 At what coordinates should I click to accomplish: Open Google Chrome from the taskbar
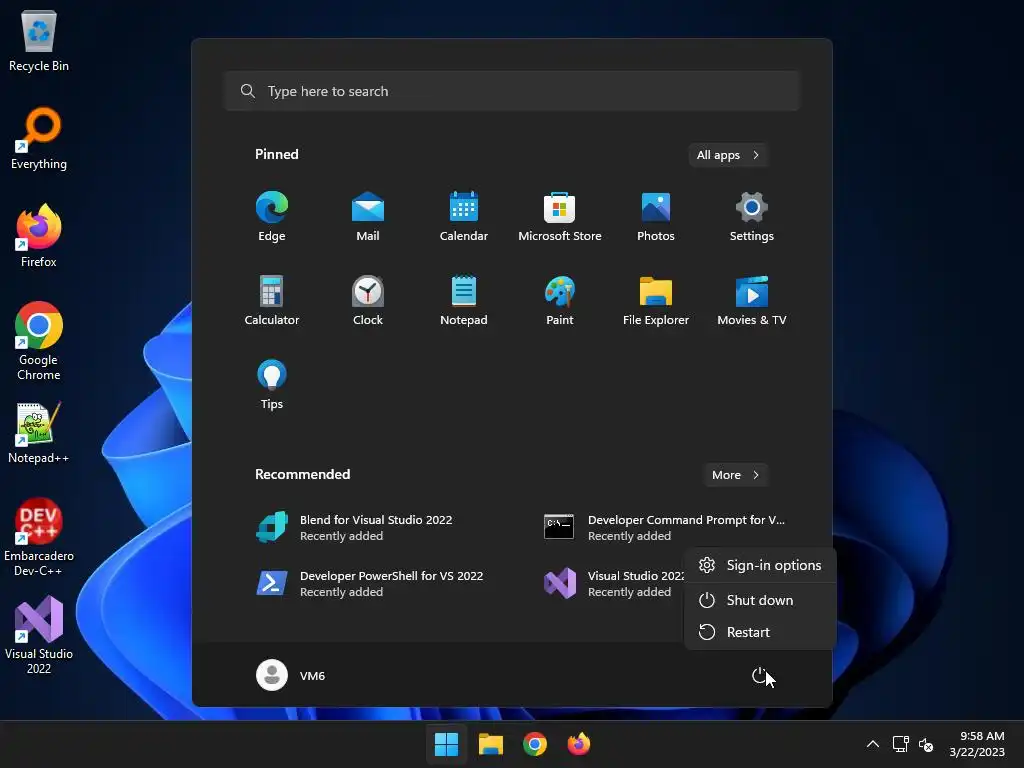coord(535,744)
